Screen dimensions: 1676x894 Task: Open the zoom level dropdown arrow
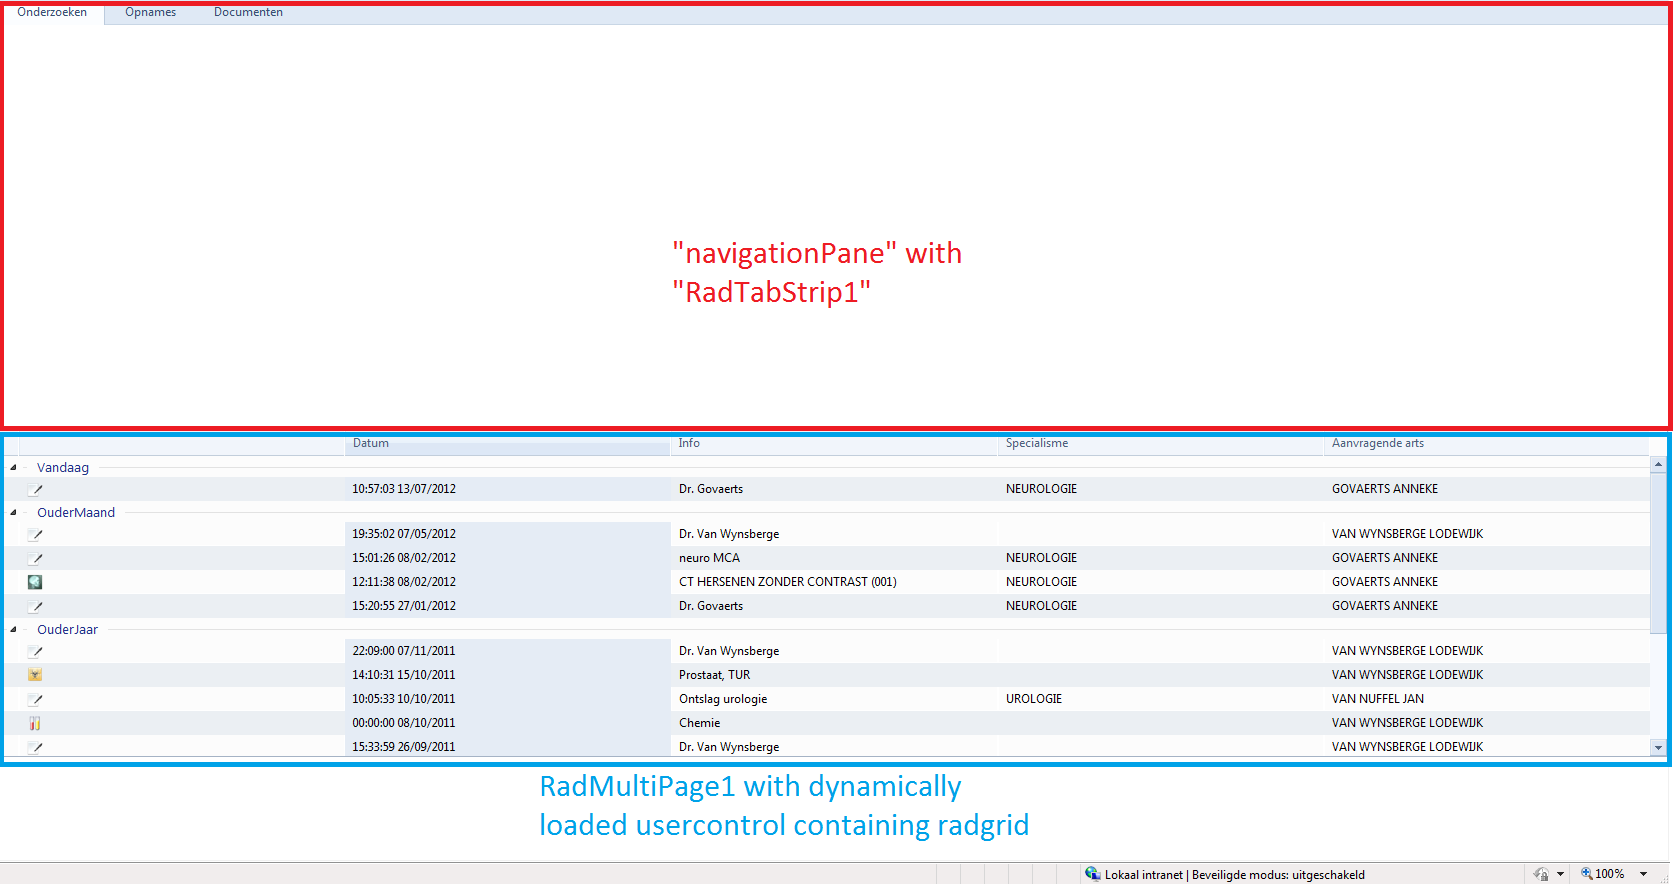point(1643,874)
